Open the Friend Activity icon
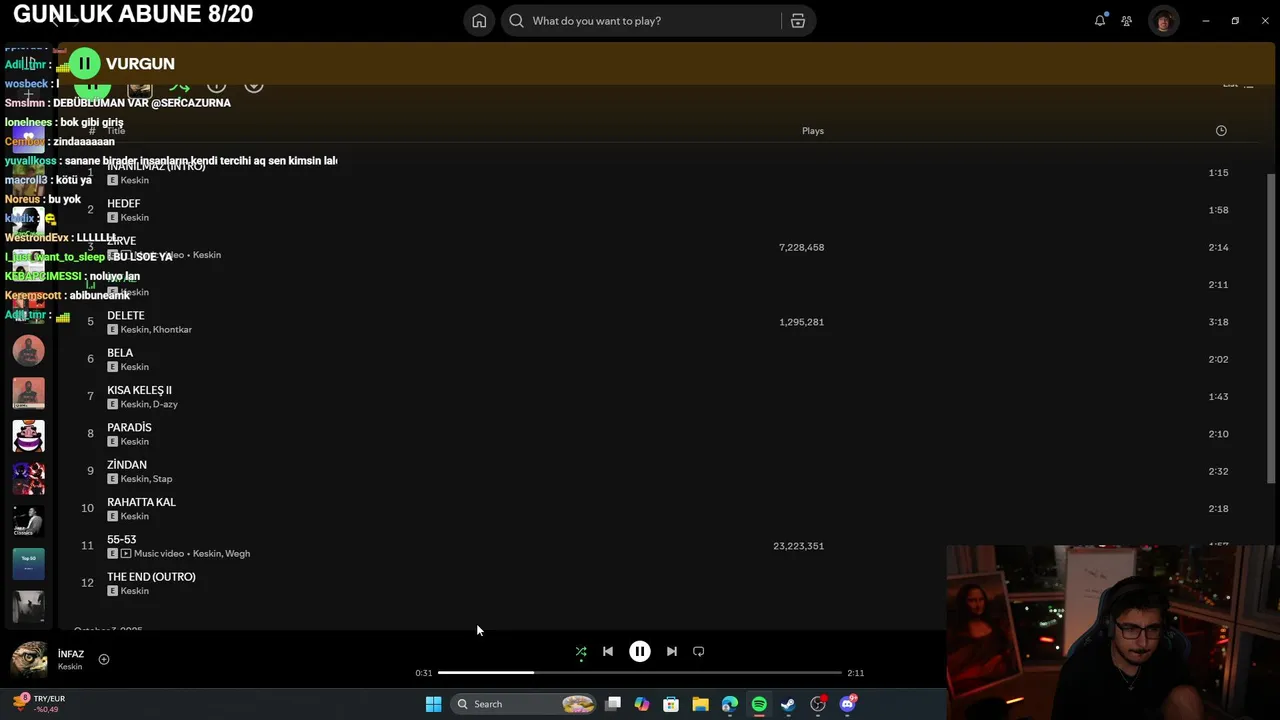Screen dimensions: 1280x720 click(x=1127, y=20)
